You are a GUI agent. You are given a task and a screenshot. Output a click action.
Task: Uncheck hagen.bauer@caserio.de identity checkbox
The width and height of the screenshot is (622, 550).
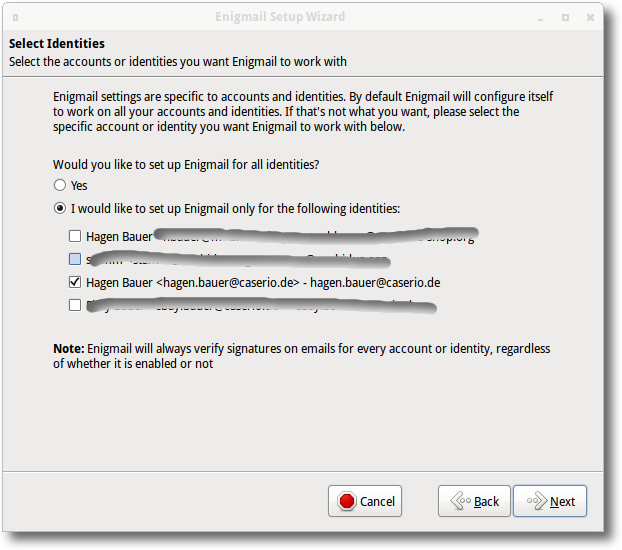(x=75, y=282)
